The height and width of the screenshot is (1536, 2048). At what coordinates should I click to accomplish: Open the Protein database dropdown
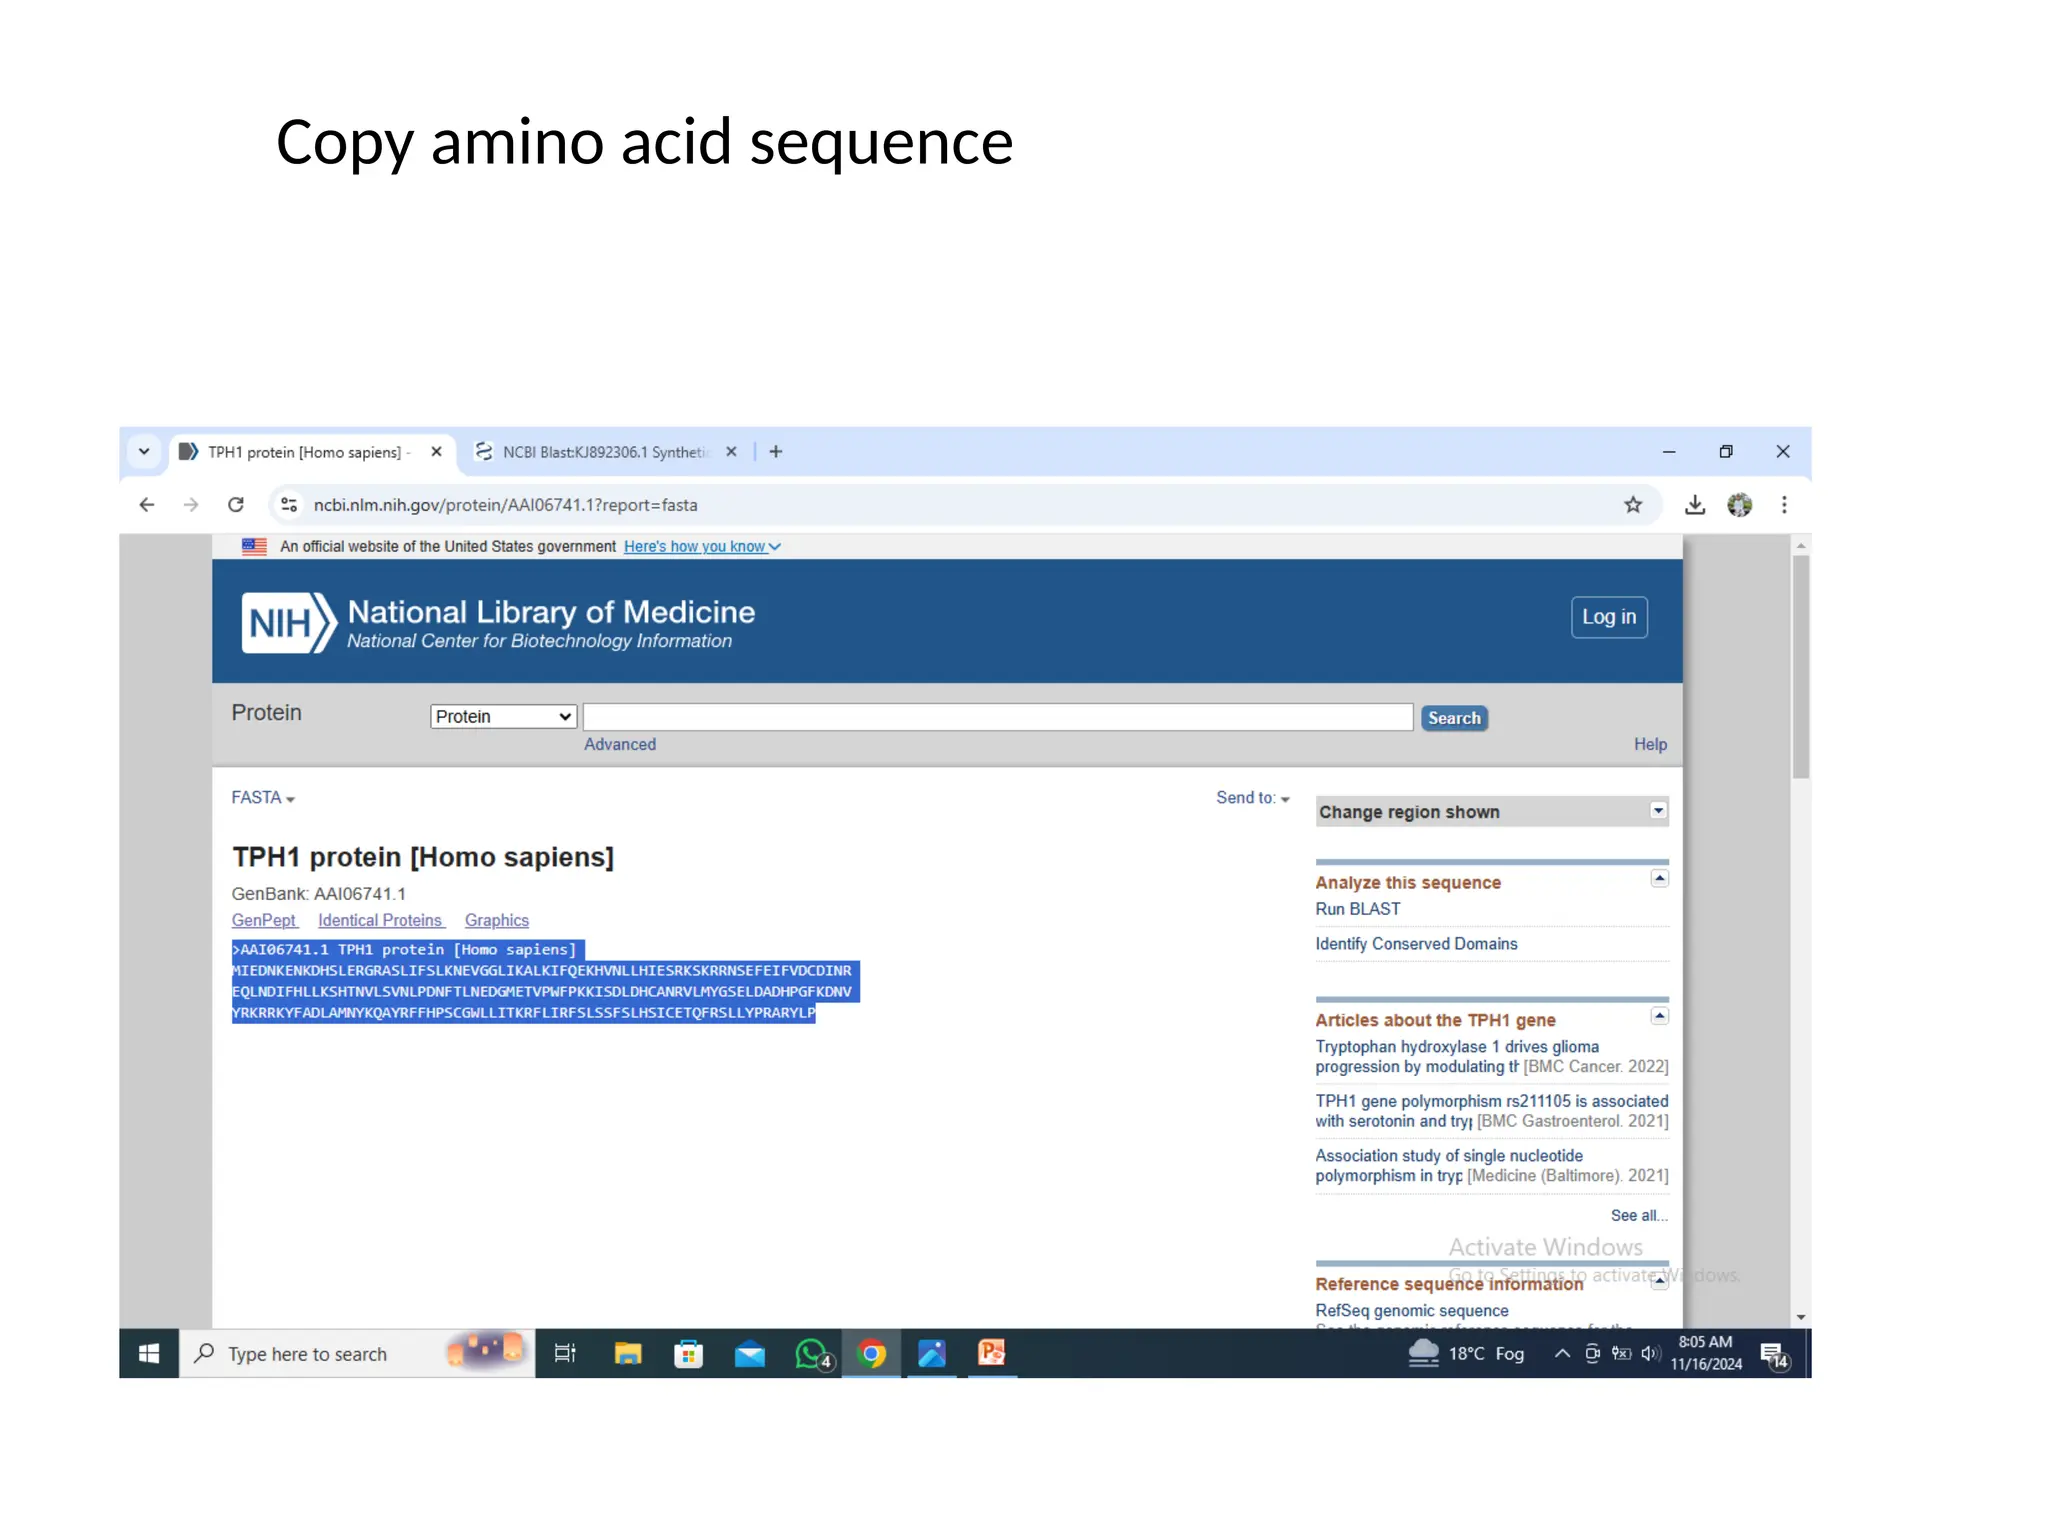[503, 717]
